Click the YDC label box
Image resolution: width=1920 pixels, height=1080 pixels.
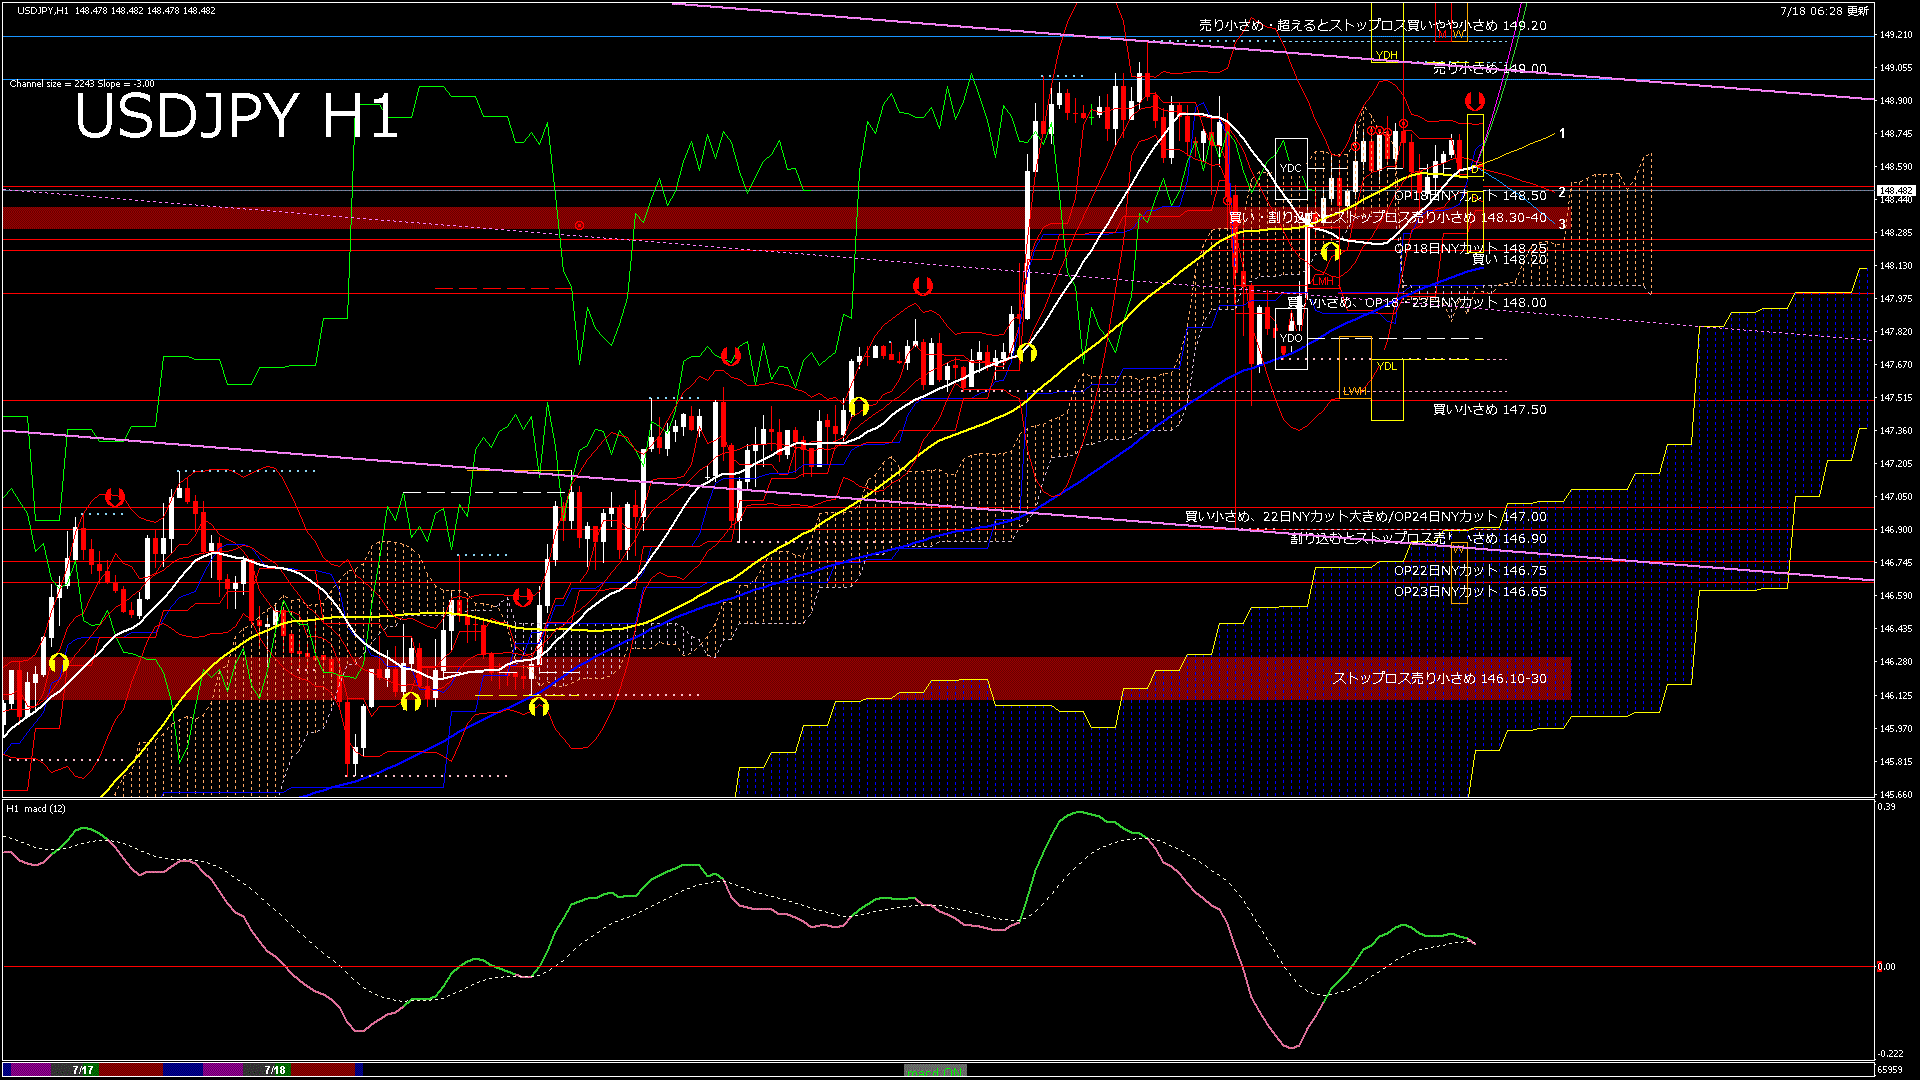click(1291, 168)
